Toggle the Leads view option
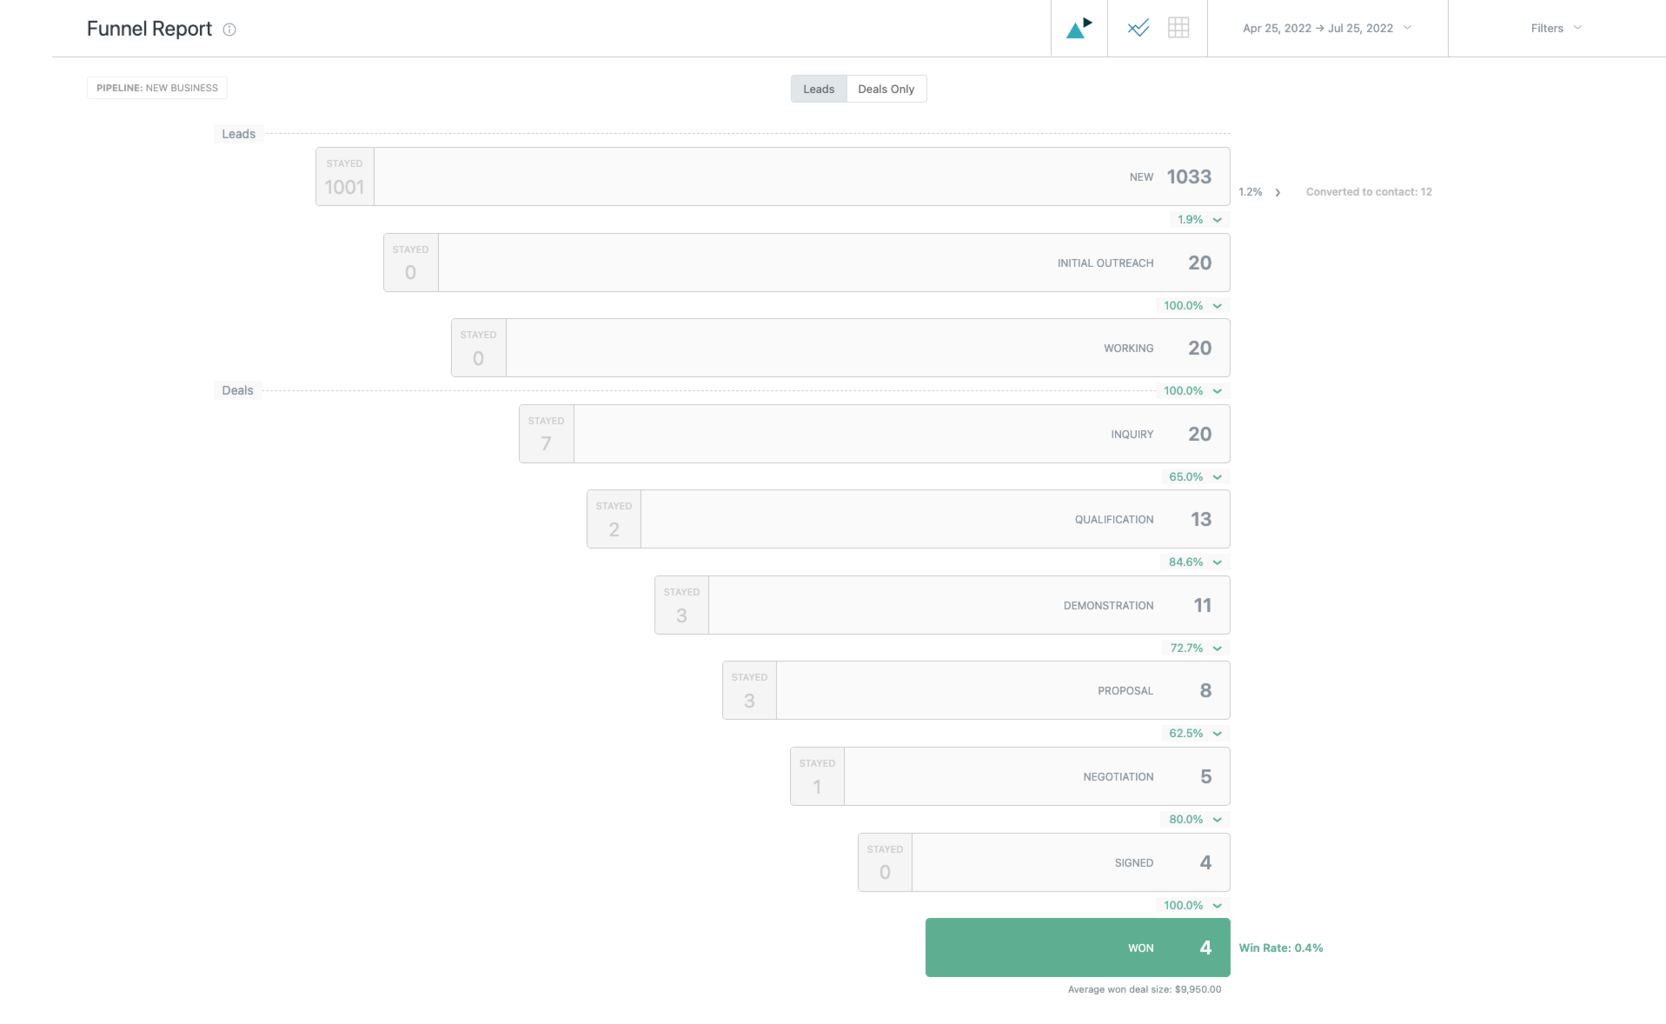The height and width of the screenshot is (1024, 1666). 818,89
